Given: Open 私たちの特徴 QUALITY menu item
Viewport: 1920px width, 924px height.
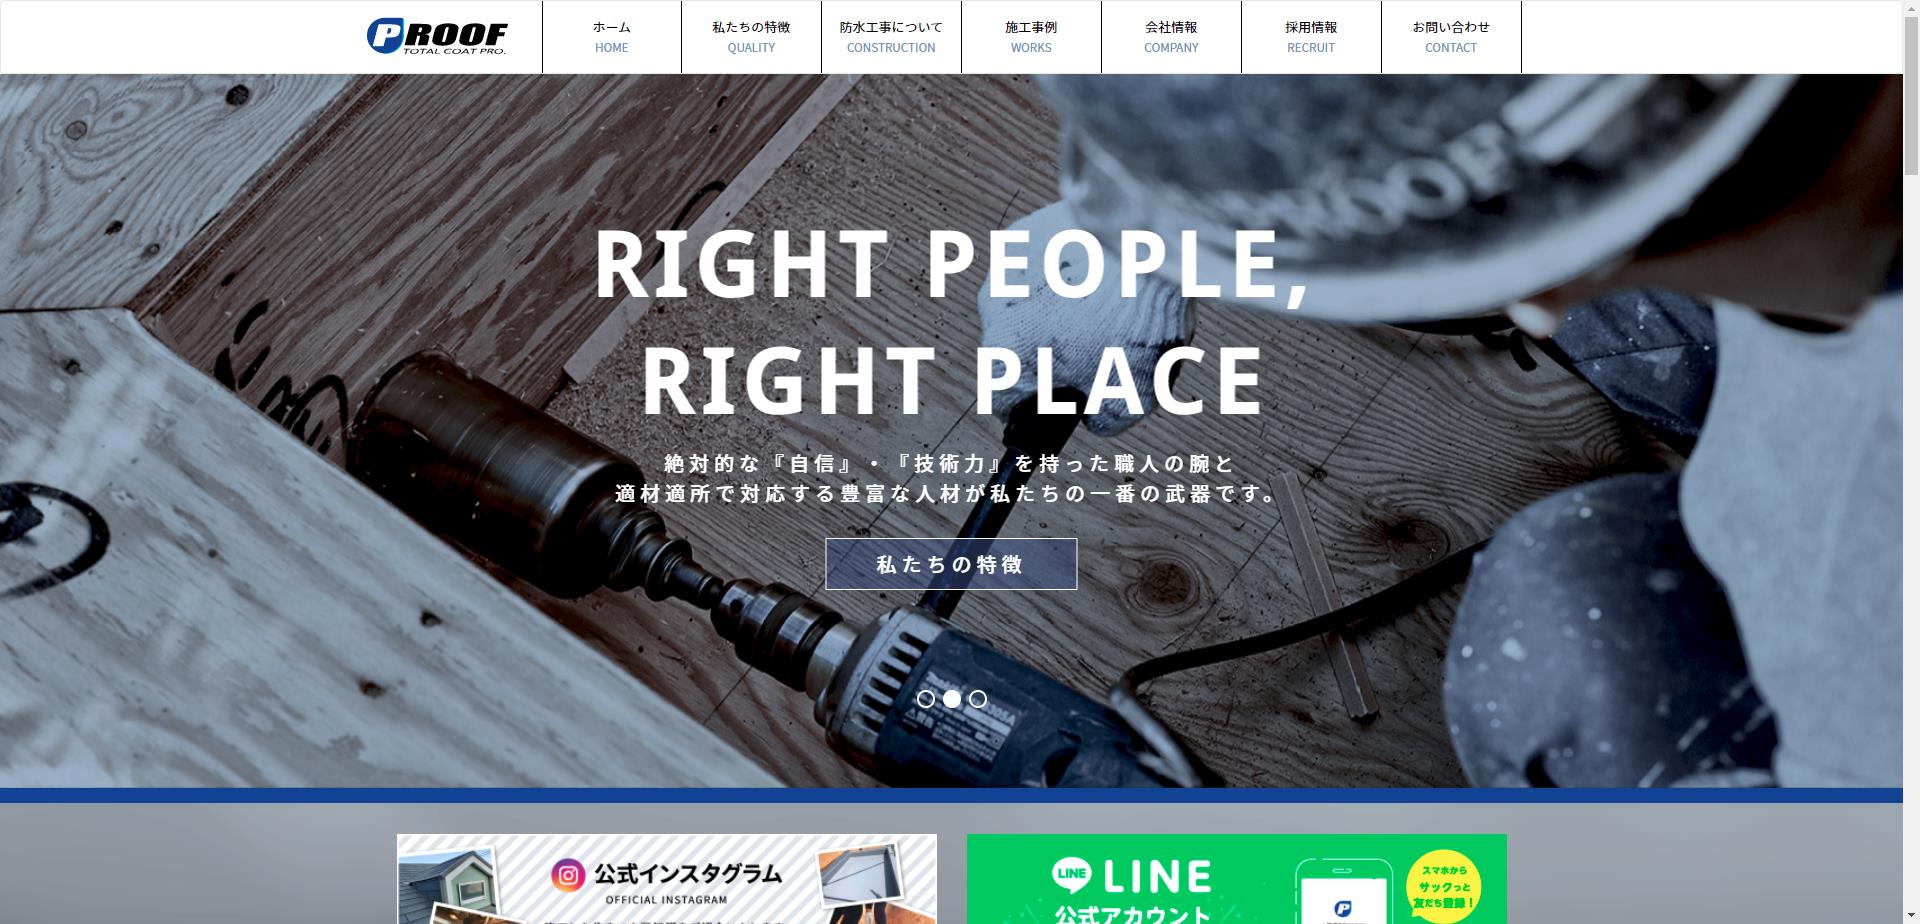Looking at the screenshot, I should pyautogui.click(x=751, y=37).
